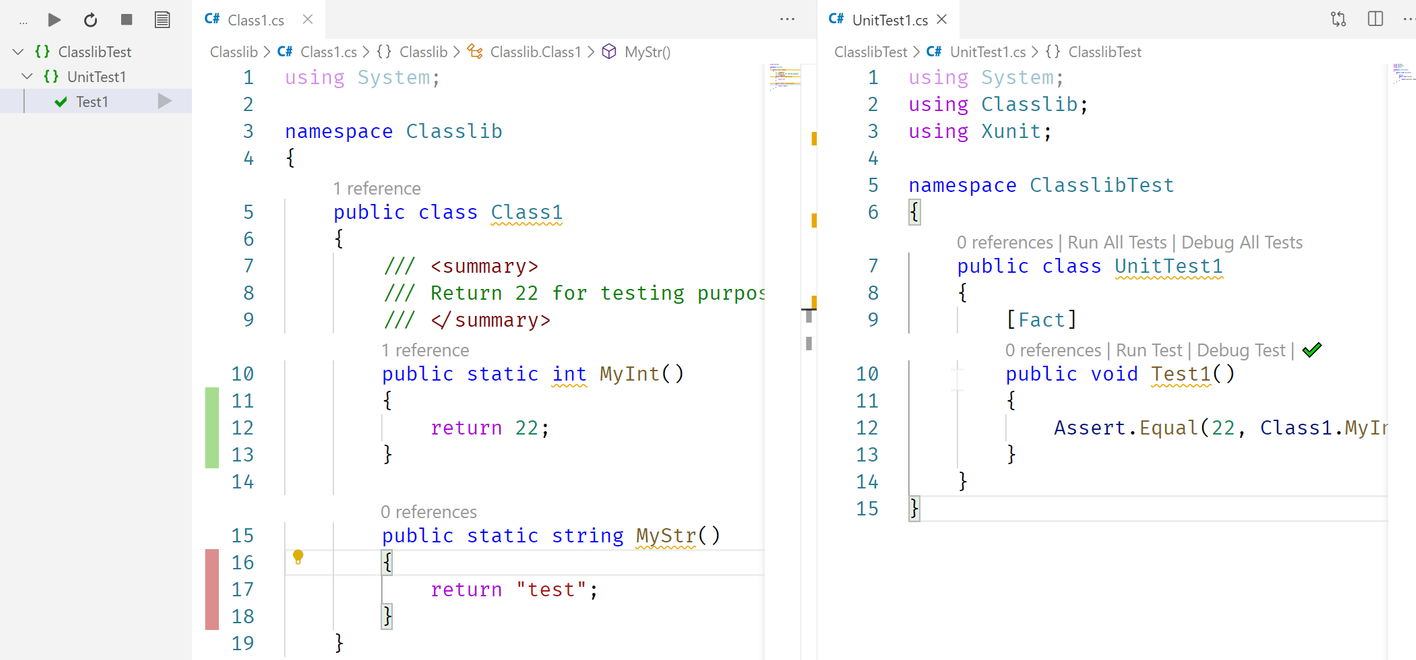Open the test output log icon
Viewport: 1416px width, 660px height.
tap(162, 19)
